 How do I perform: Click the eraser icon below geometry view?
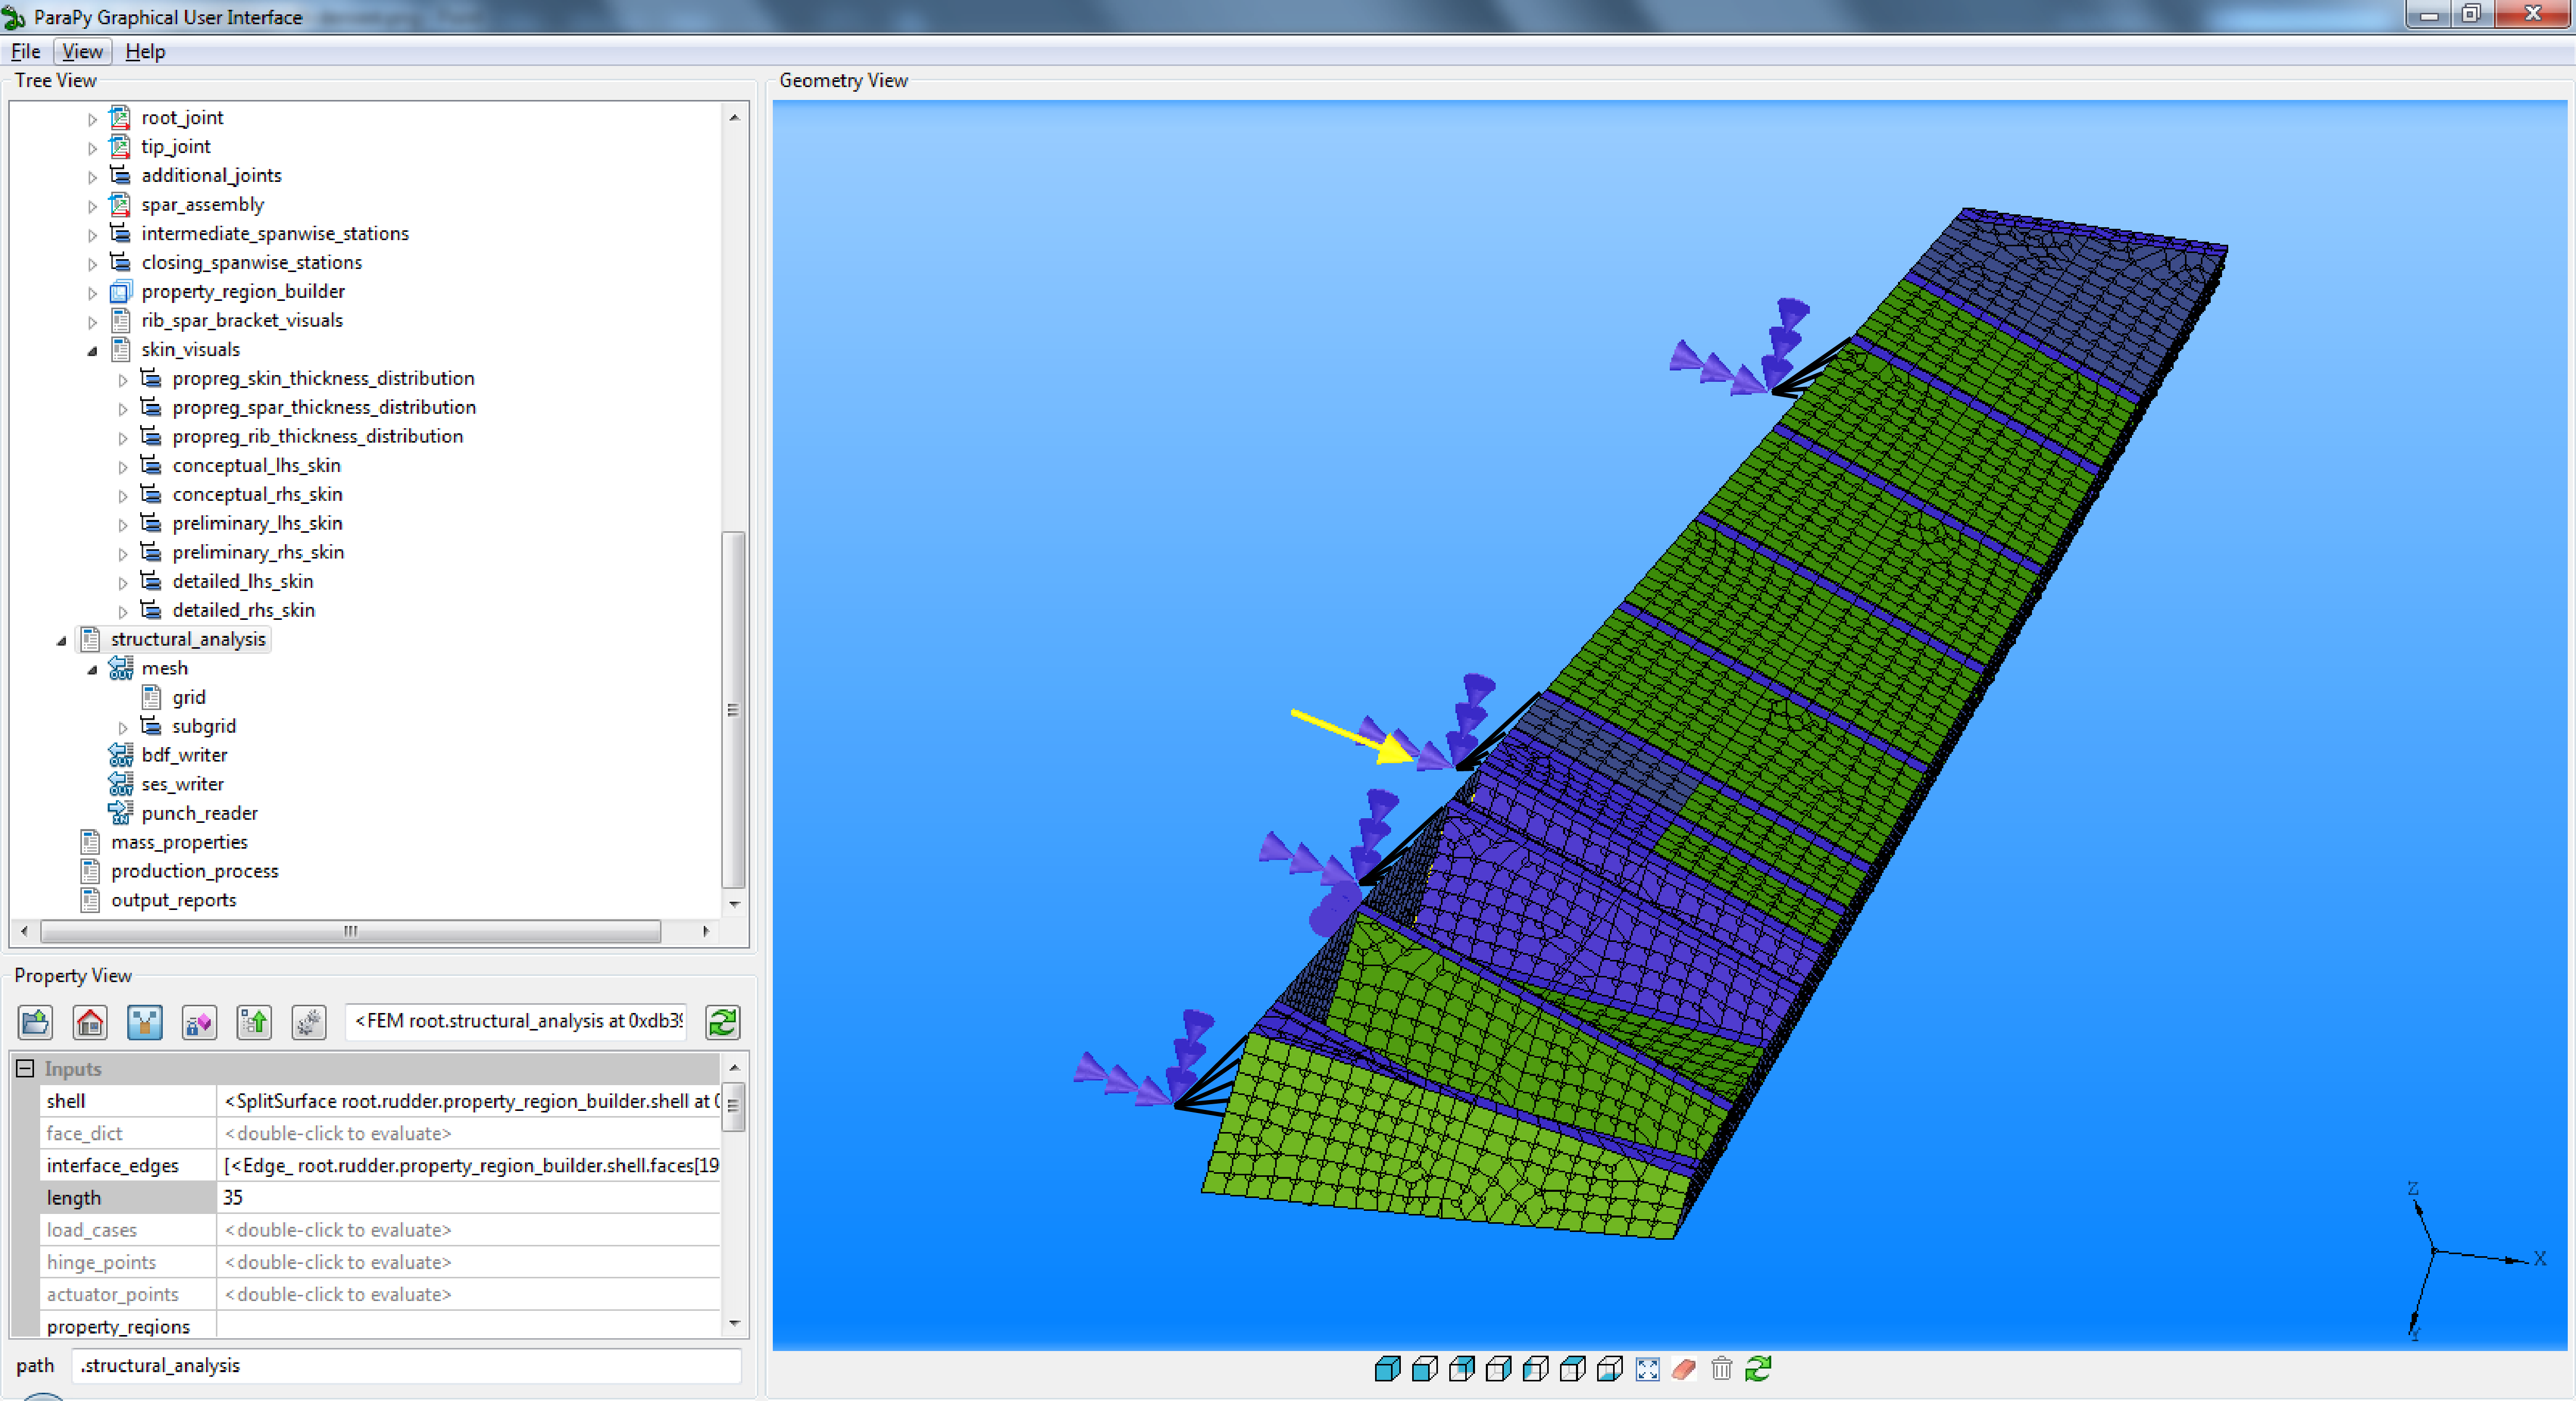click(1684, 1369)
